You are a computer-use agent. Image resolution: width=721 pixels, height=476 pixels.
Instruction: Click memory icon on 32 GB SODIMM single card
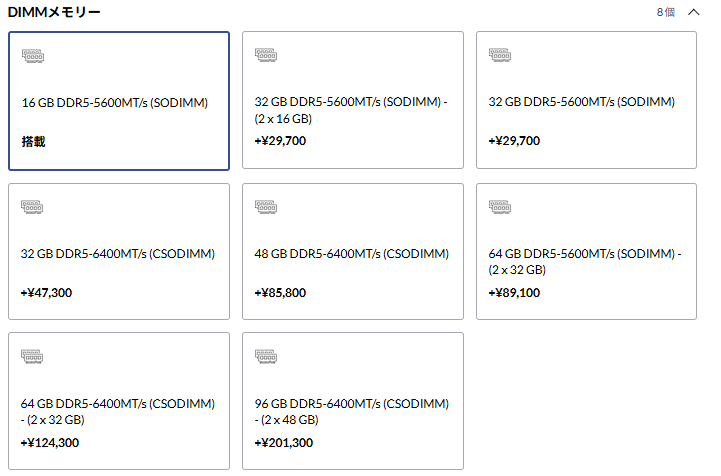[x=500, y=56]
